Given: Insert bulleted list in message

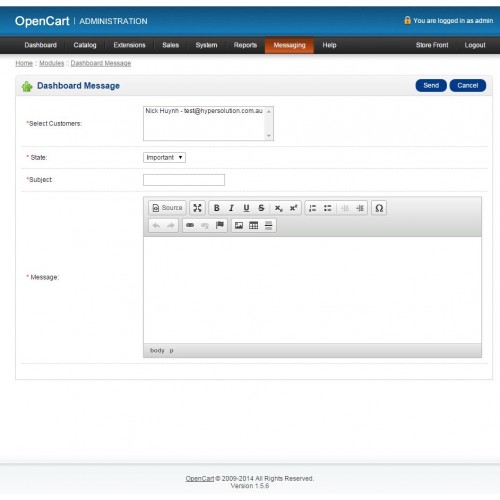Looking at the screenshot, I should click(x=327, y=208).
